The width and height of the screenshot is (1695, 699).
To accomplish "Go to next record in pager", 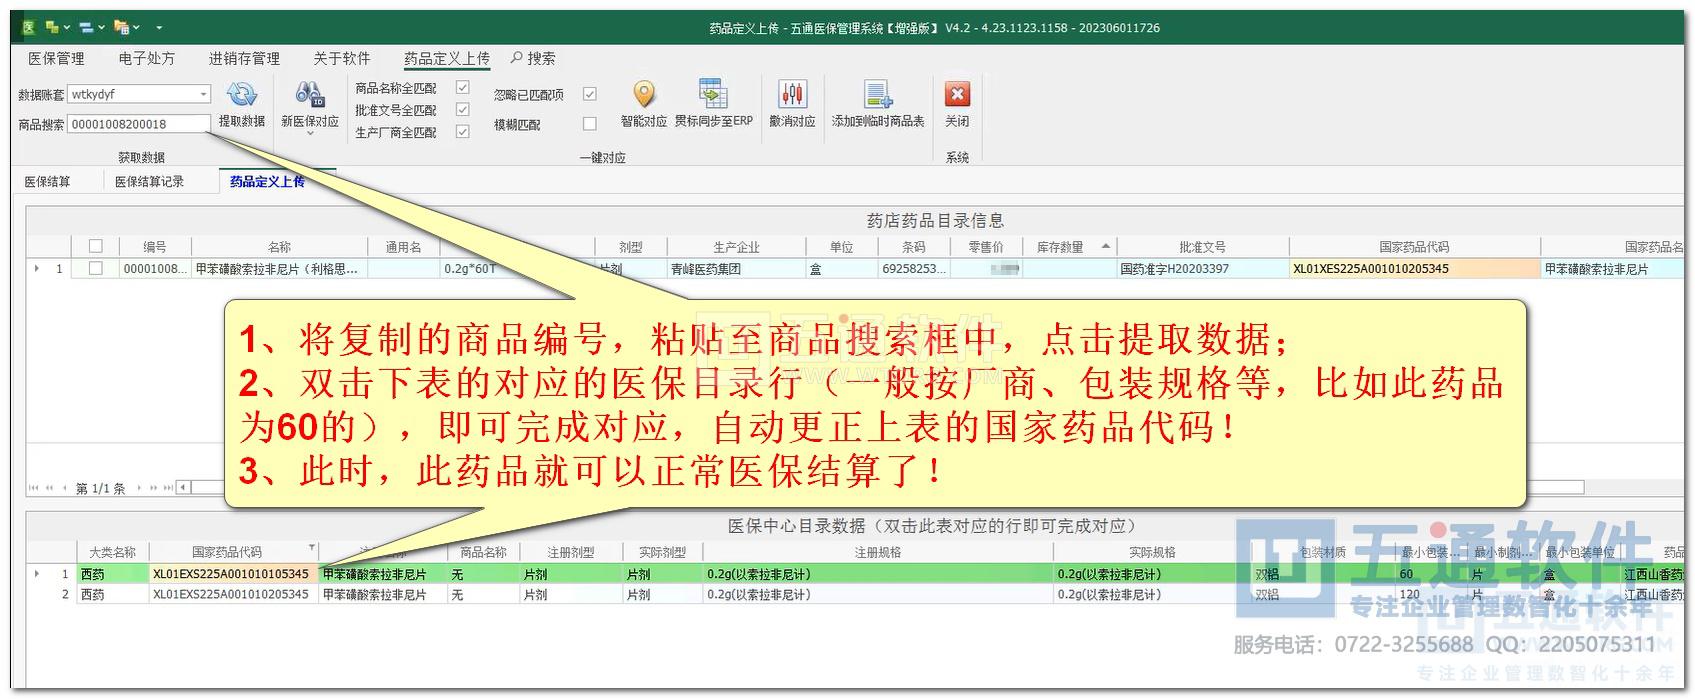I will pos(139,488).
